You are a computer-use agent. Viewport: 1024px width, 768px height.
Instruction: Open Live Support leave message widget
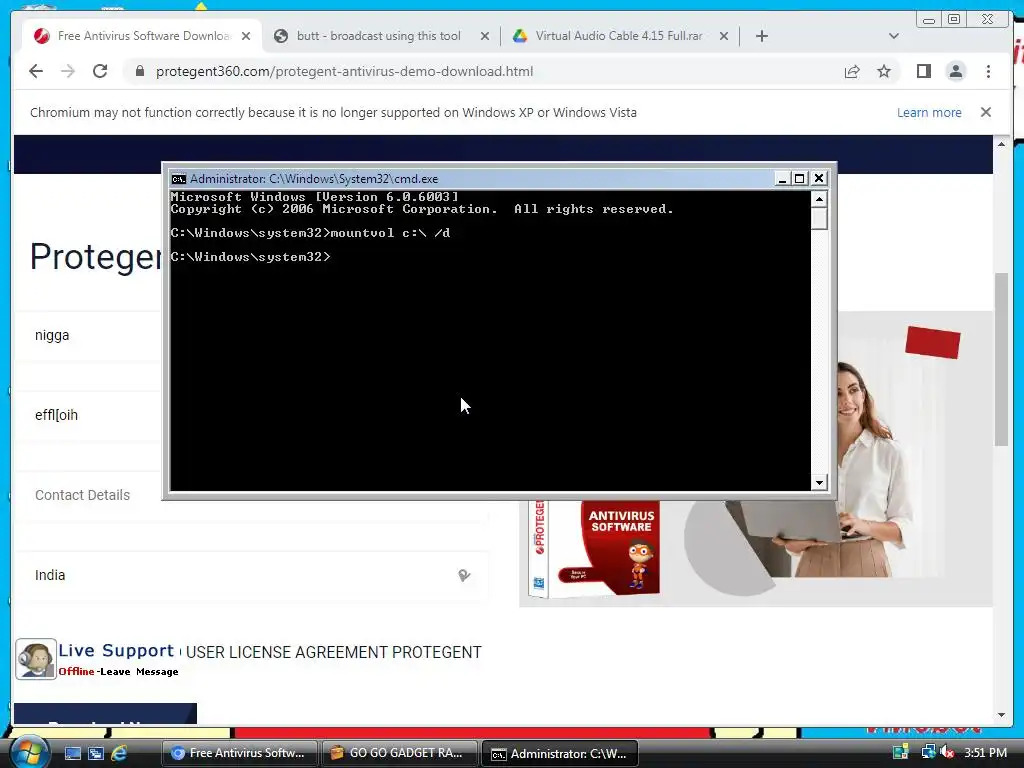[x=98, y=659]
